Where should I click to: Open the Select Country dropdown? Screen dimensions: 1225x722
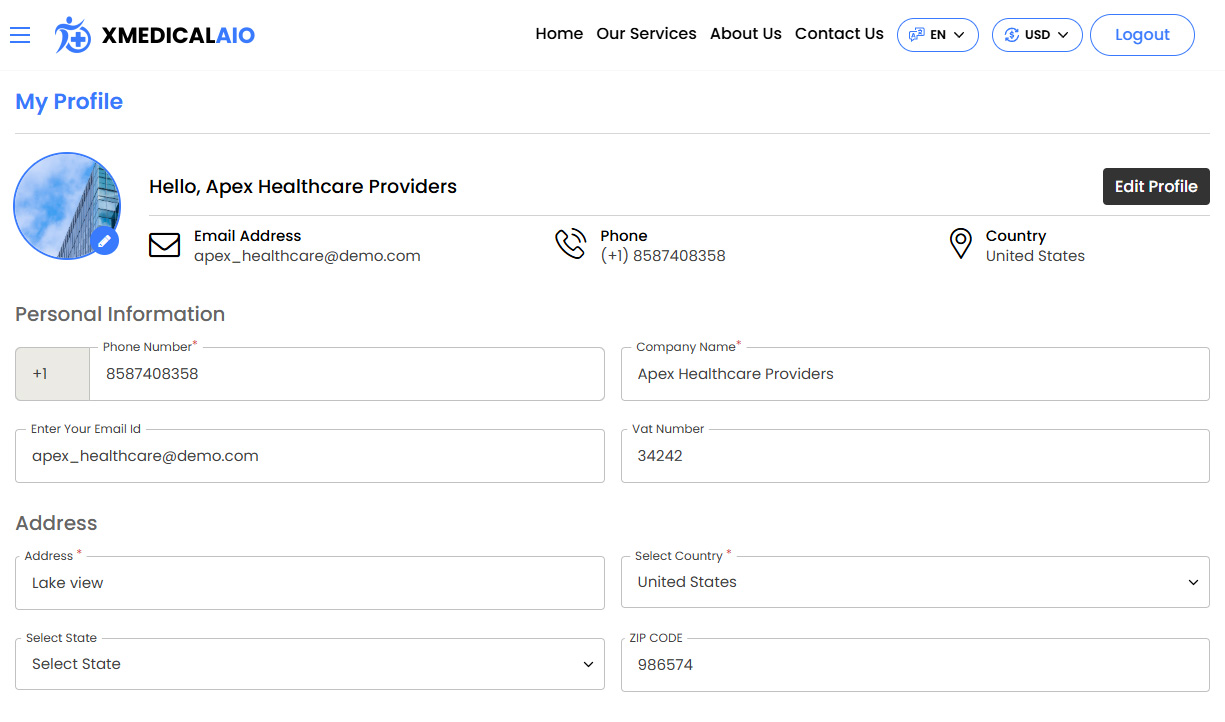914,582
